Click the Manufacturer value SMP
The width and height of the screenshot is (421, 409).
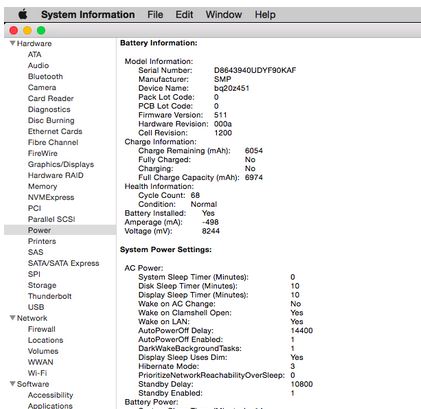(x=222, y=79)
